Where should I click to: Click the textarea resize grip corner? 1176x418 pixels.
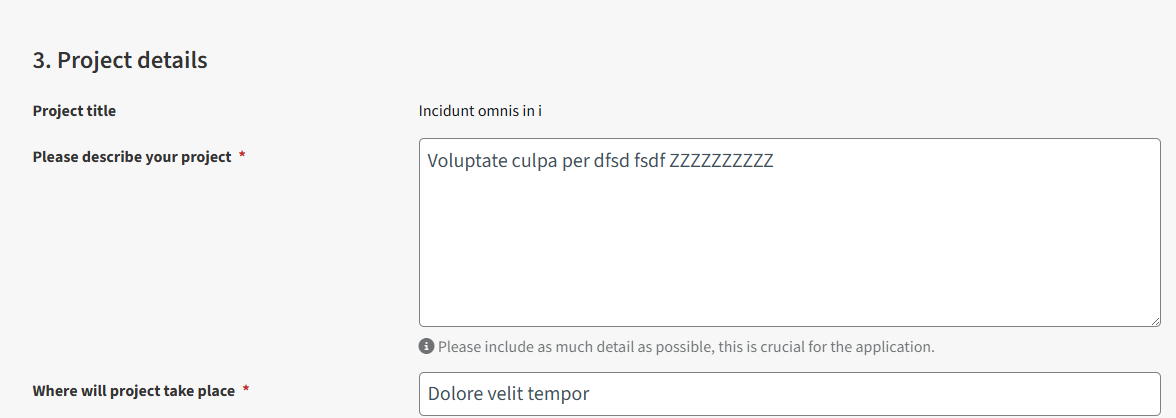pyautogui.click(x=1154, y=320)
